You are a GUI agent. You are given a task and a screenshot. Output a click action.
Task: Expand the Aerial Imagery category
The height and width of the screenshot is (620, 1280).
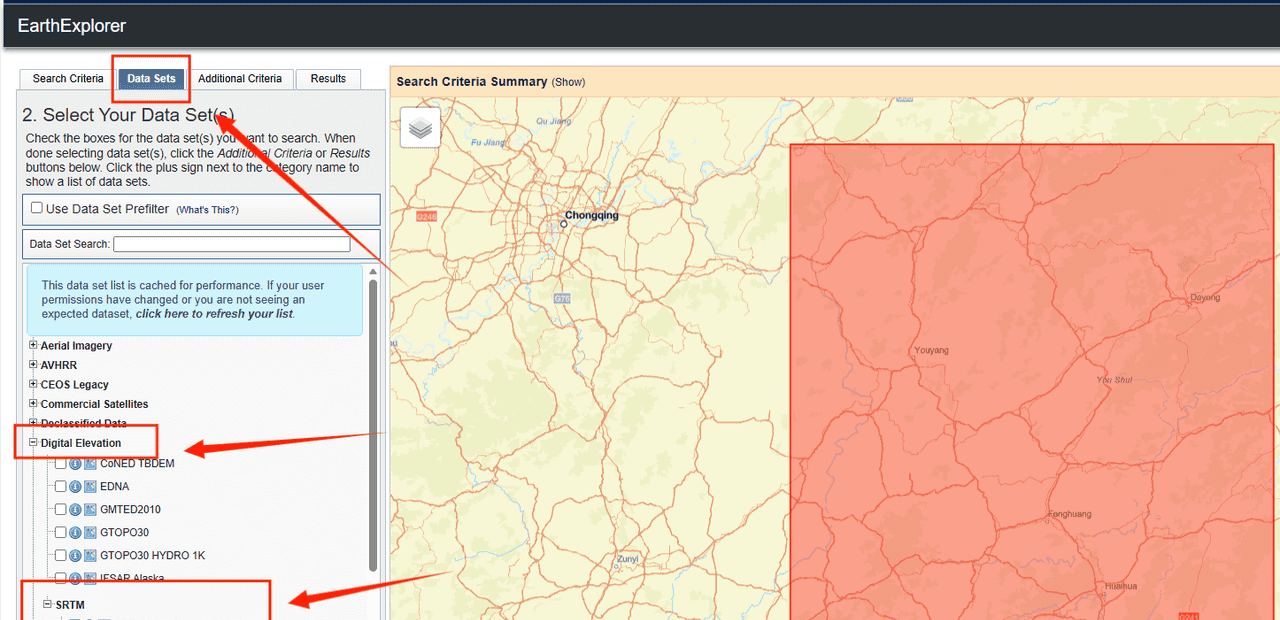(33, 345)
